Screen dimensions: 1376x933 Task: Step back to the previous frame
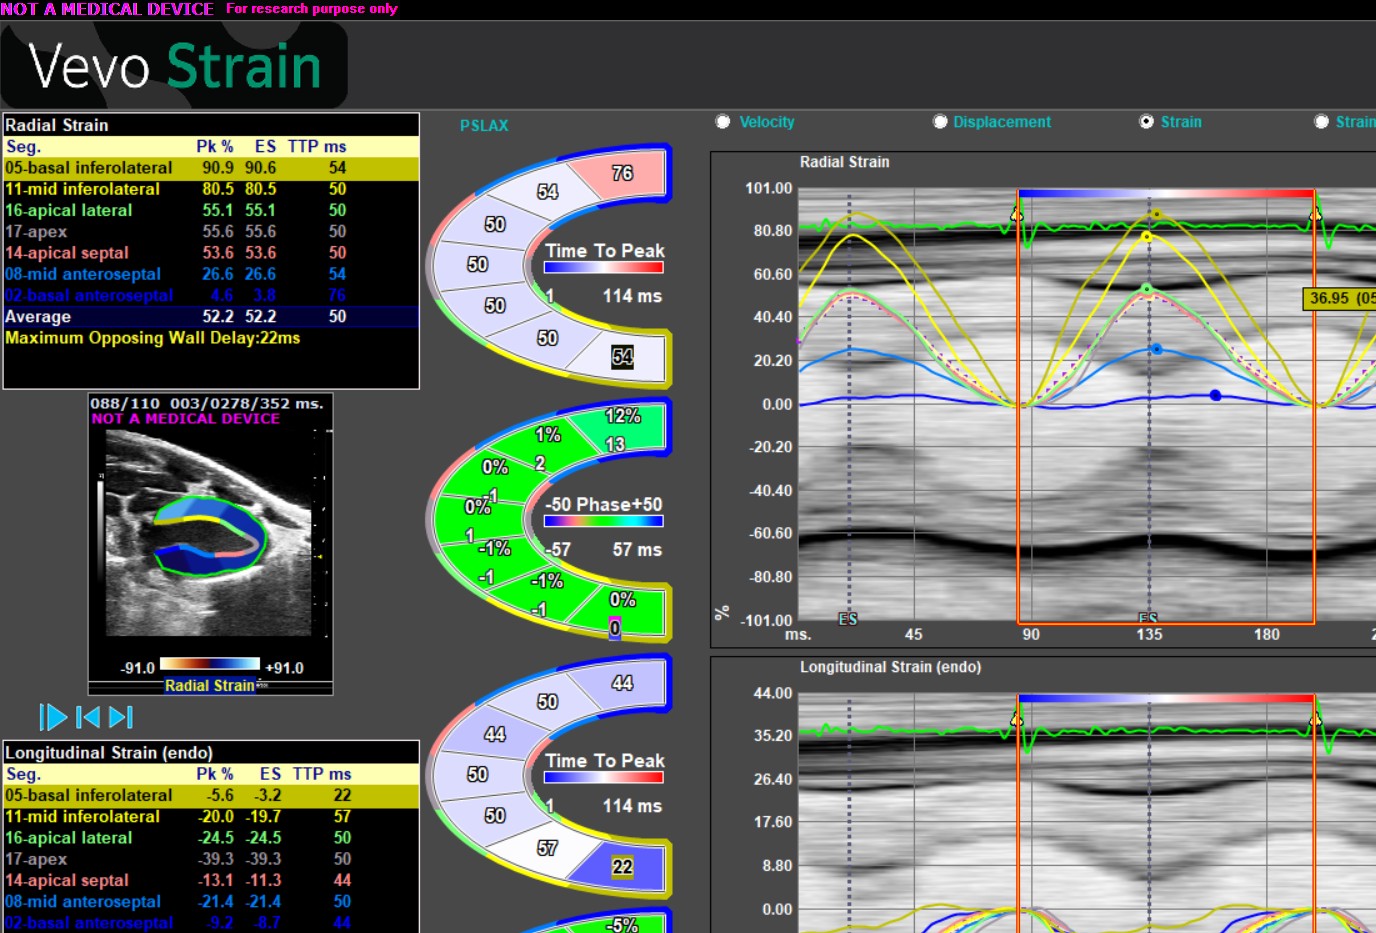[88, 717]
